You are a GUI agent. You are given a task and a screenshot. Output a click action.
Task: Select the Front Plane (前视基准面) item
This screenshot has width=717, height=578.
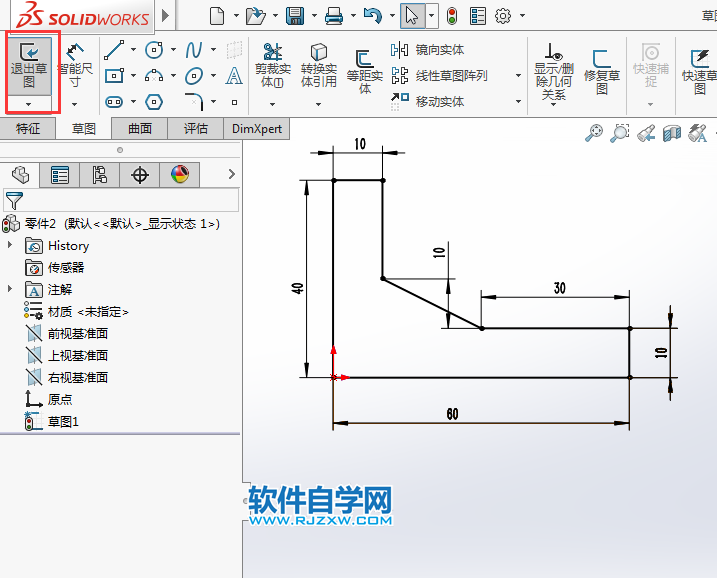coord(77,334)
